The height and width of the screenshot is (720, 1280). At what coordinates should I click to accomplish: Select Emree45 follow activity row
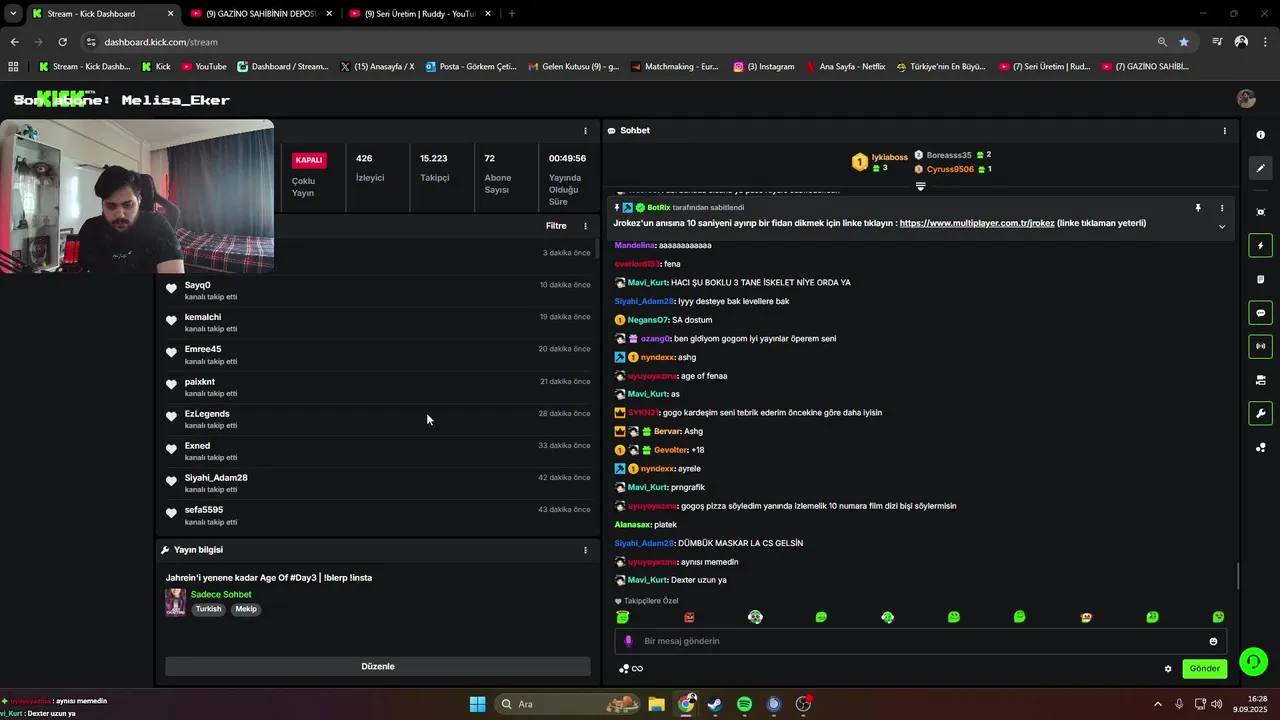pos(378,354)
